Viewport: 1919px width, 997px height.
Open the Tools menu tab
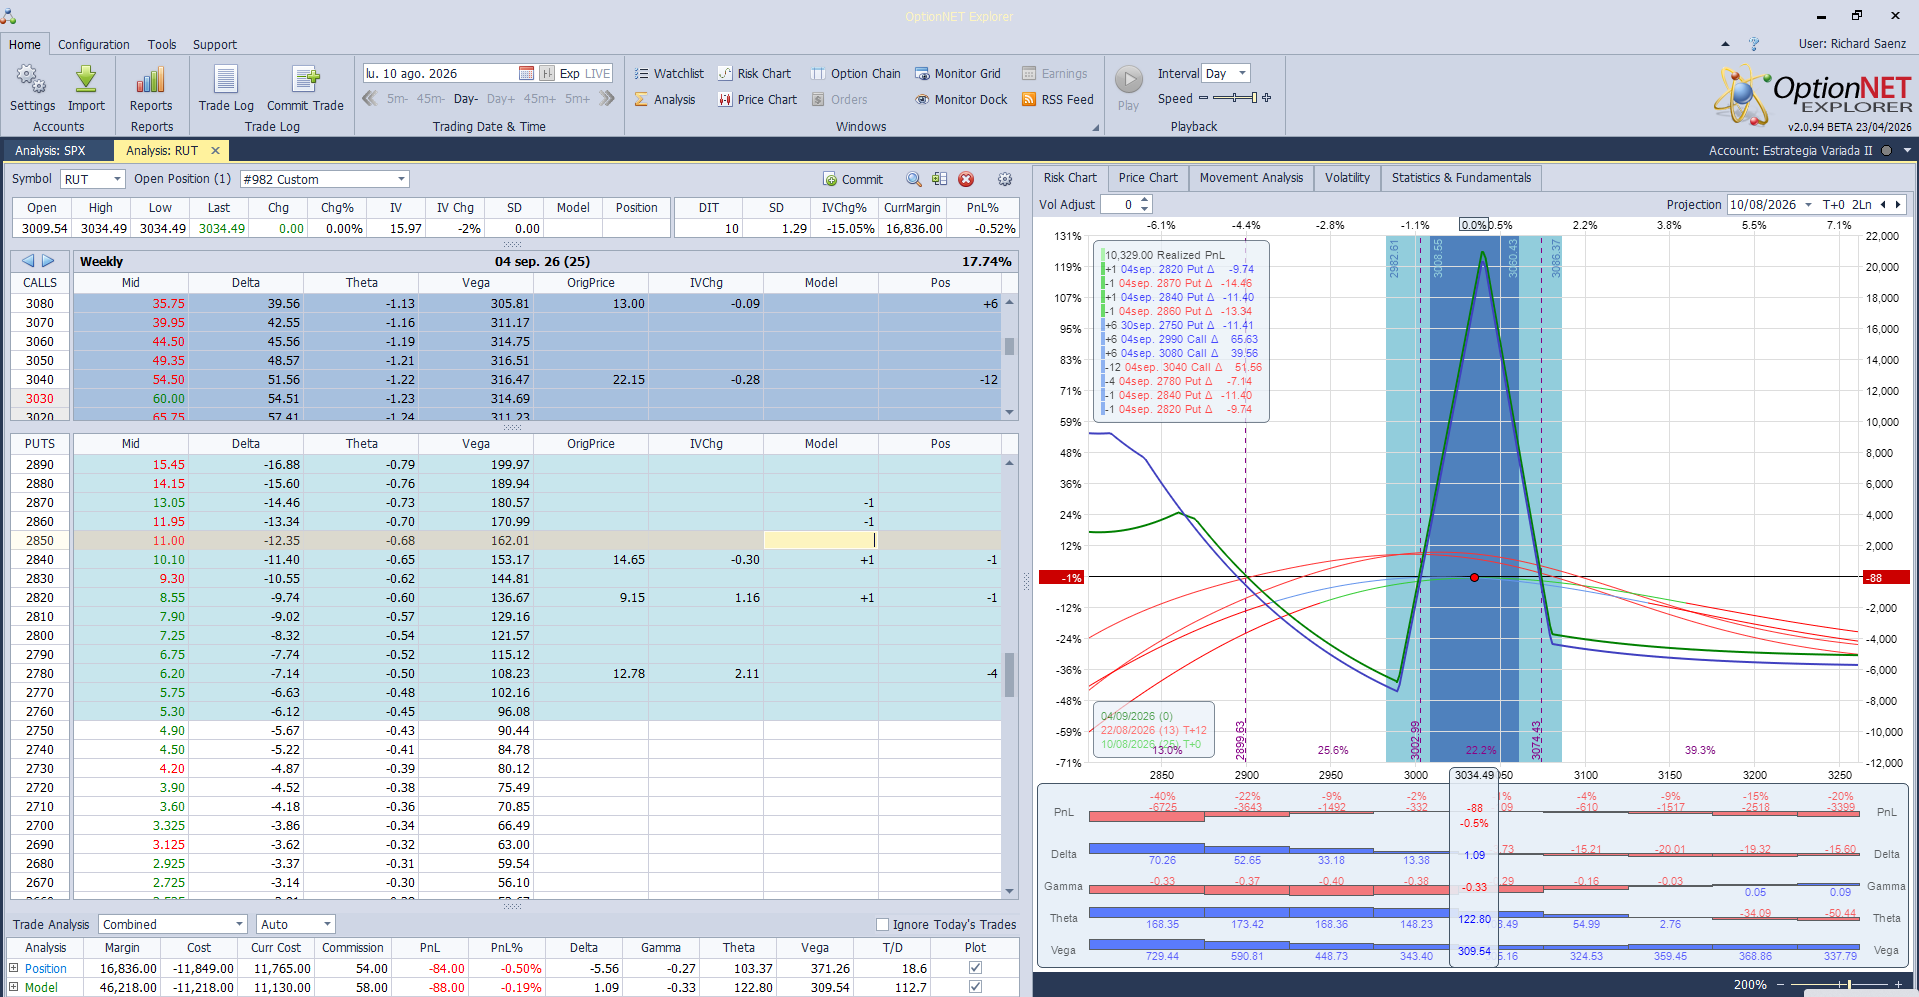(162, 44)
